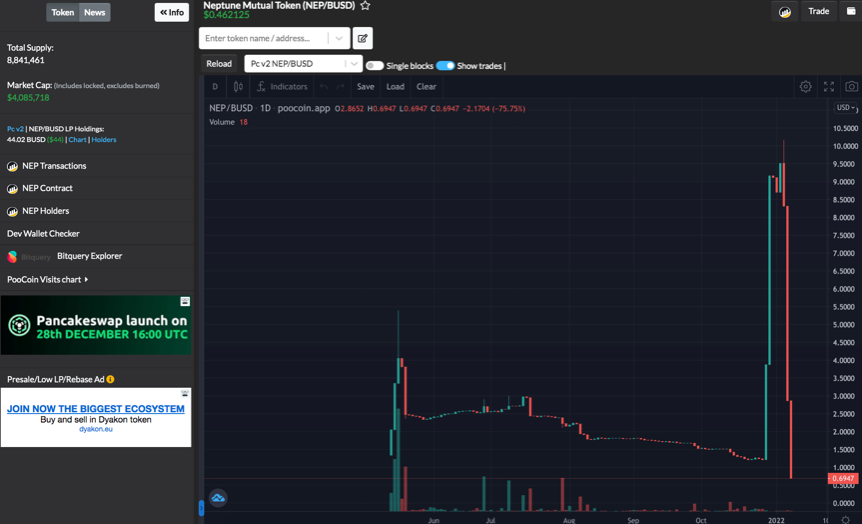Image resolution: width=862 pixels, height=524 pixels.
Task: Click the undo arrow in chart toolbar
Action: (324, 86)
